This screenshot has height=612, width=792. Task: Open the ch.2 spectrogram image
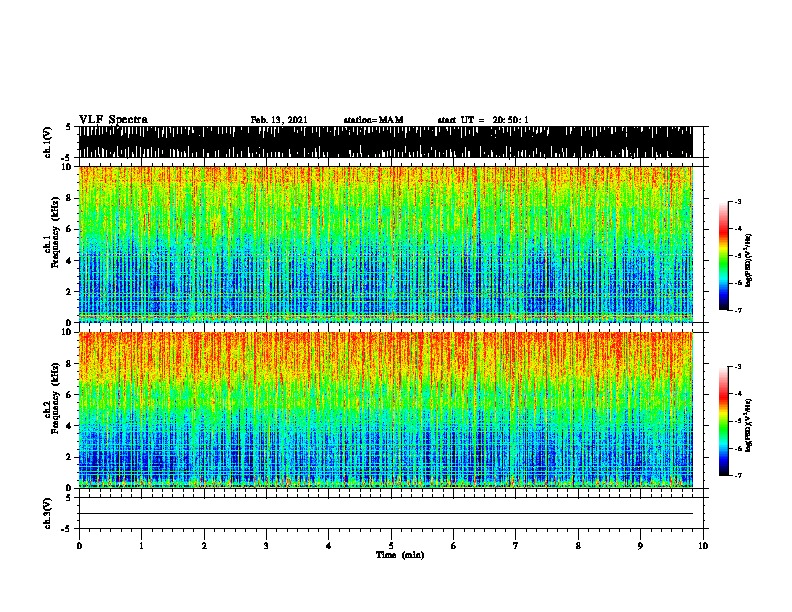pyautogui.click(x=385, y=410)
